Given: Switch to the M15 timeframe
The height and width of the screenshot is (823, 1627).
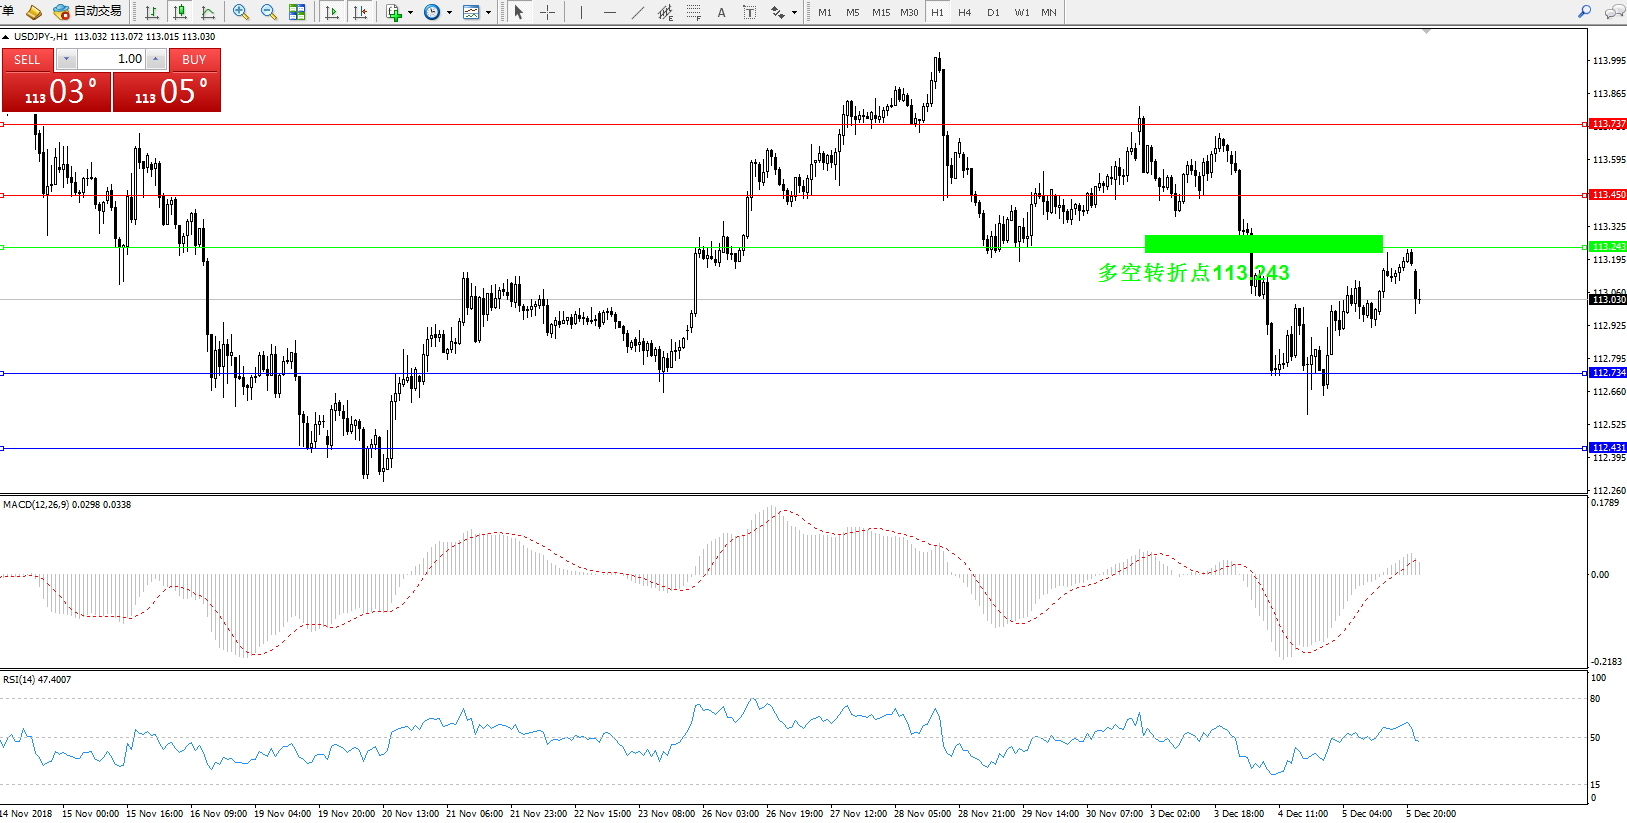Looking at the screenshot, I should [x=880, y=12].
